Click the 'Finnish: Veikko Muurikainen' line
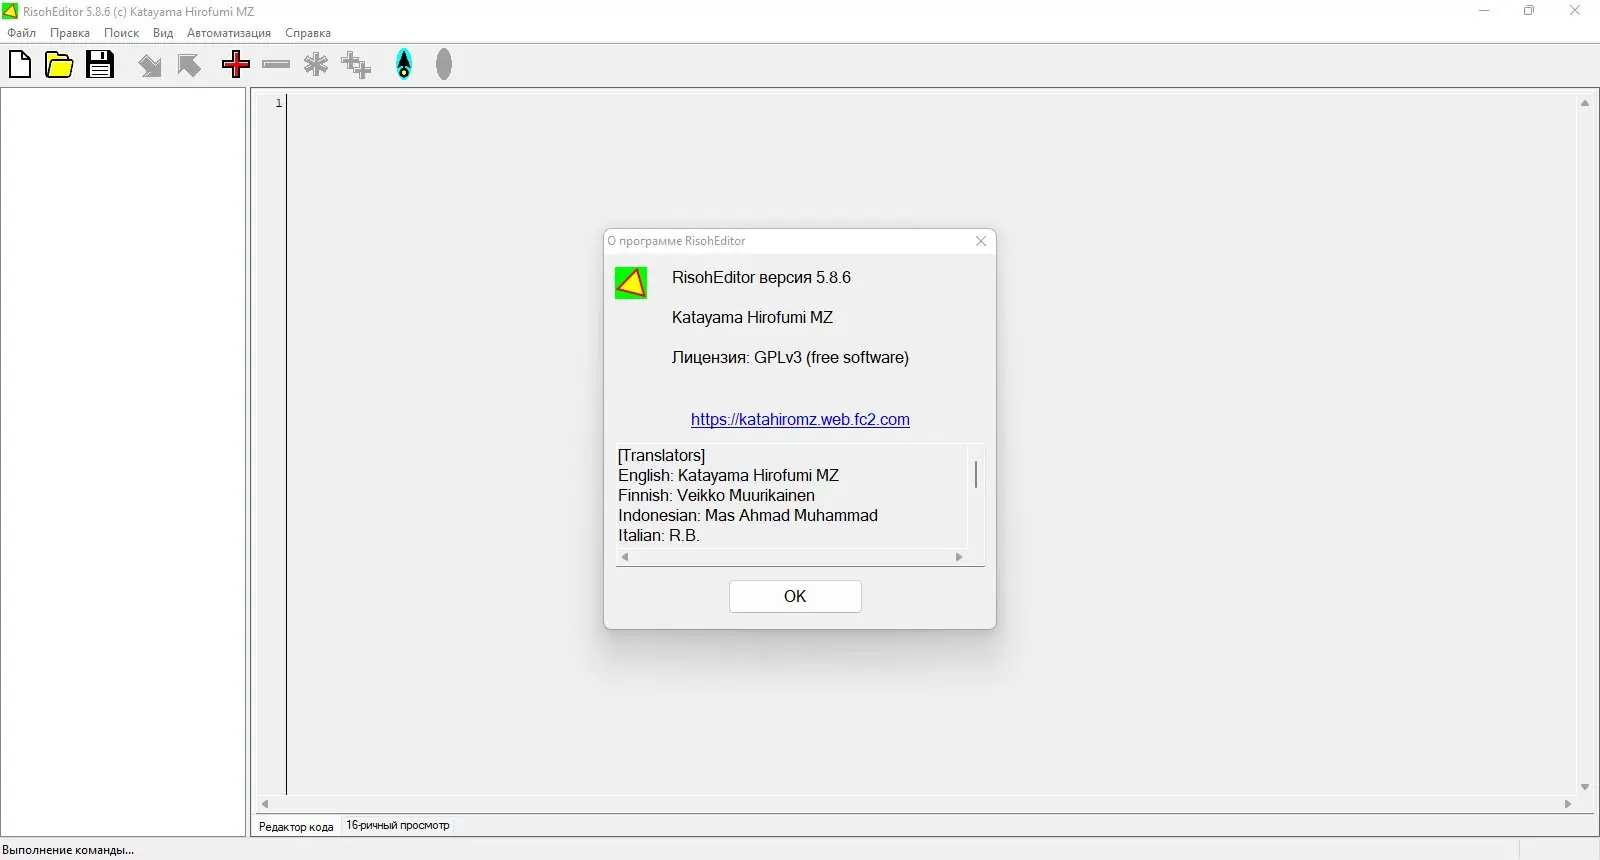This screenshot has height=860, width=1600. 716,495
